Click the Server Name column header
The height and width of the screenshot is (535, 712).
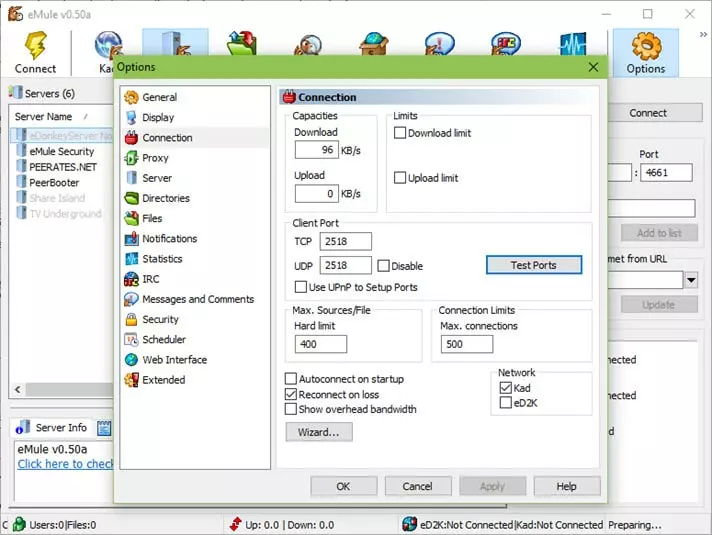(x=44, y=117)
